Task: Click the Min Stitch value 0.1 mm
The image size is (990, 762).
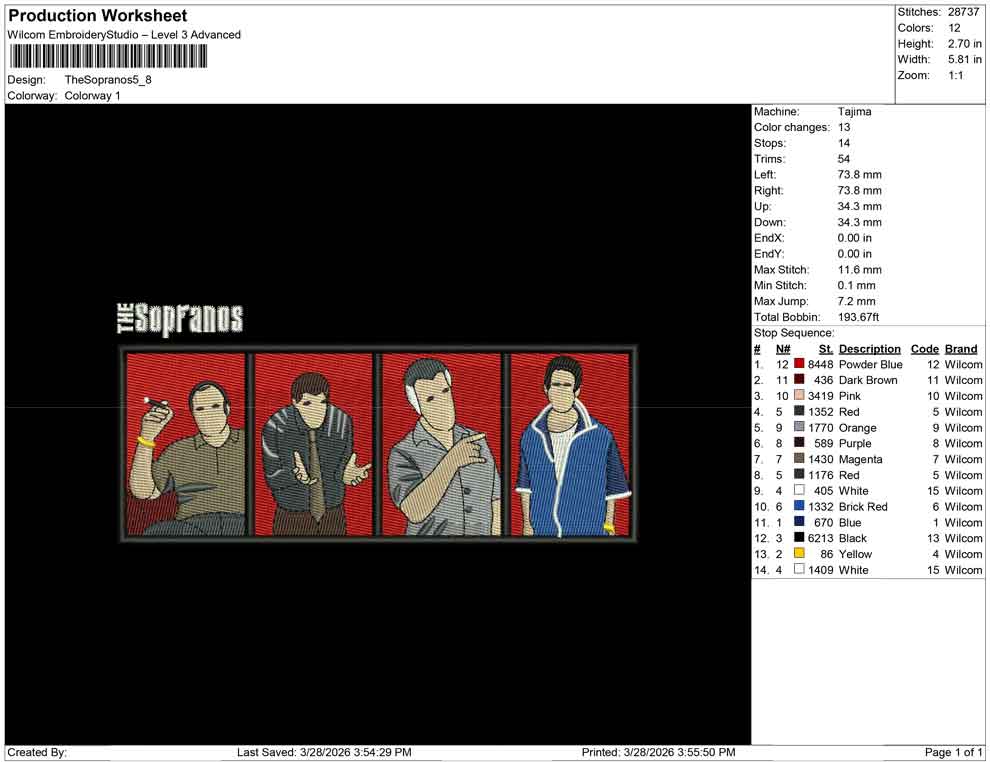Action: [856, 285]
